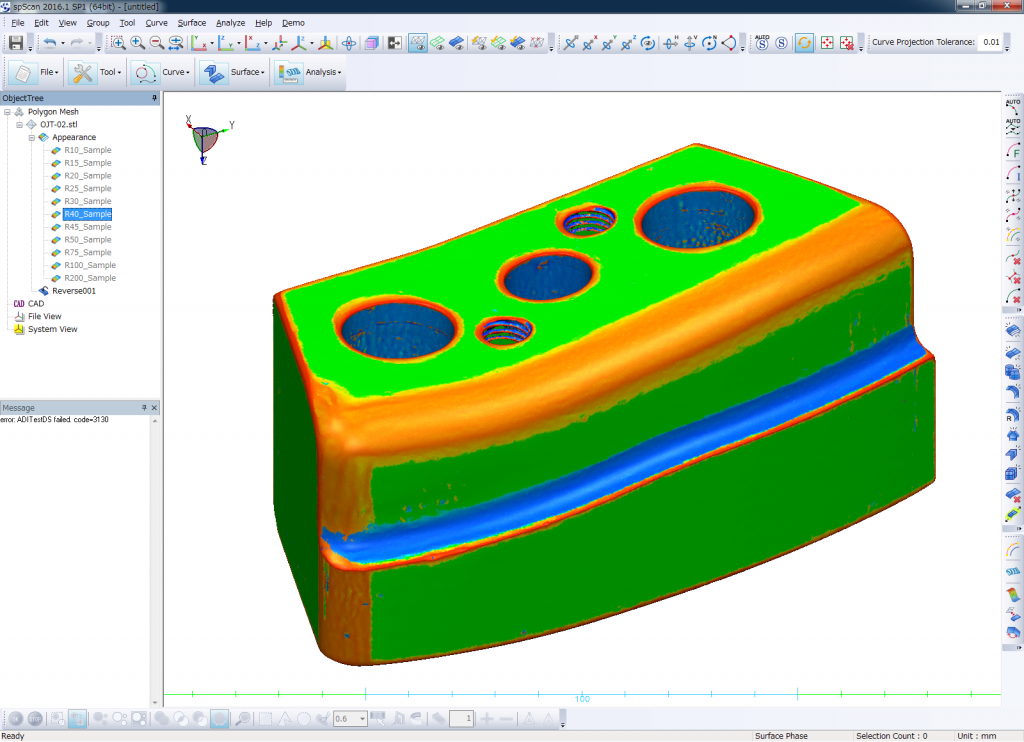The image size is (1024, 742).
Task: Open the Demo menu
Action: click(293, 23)
